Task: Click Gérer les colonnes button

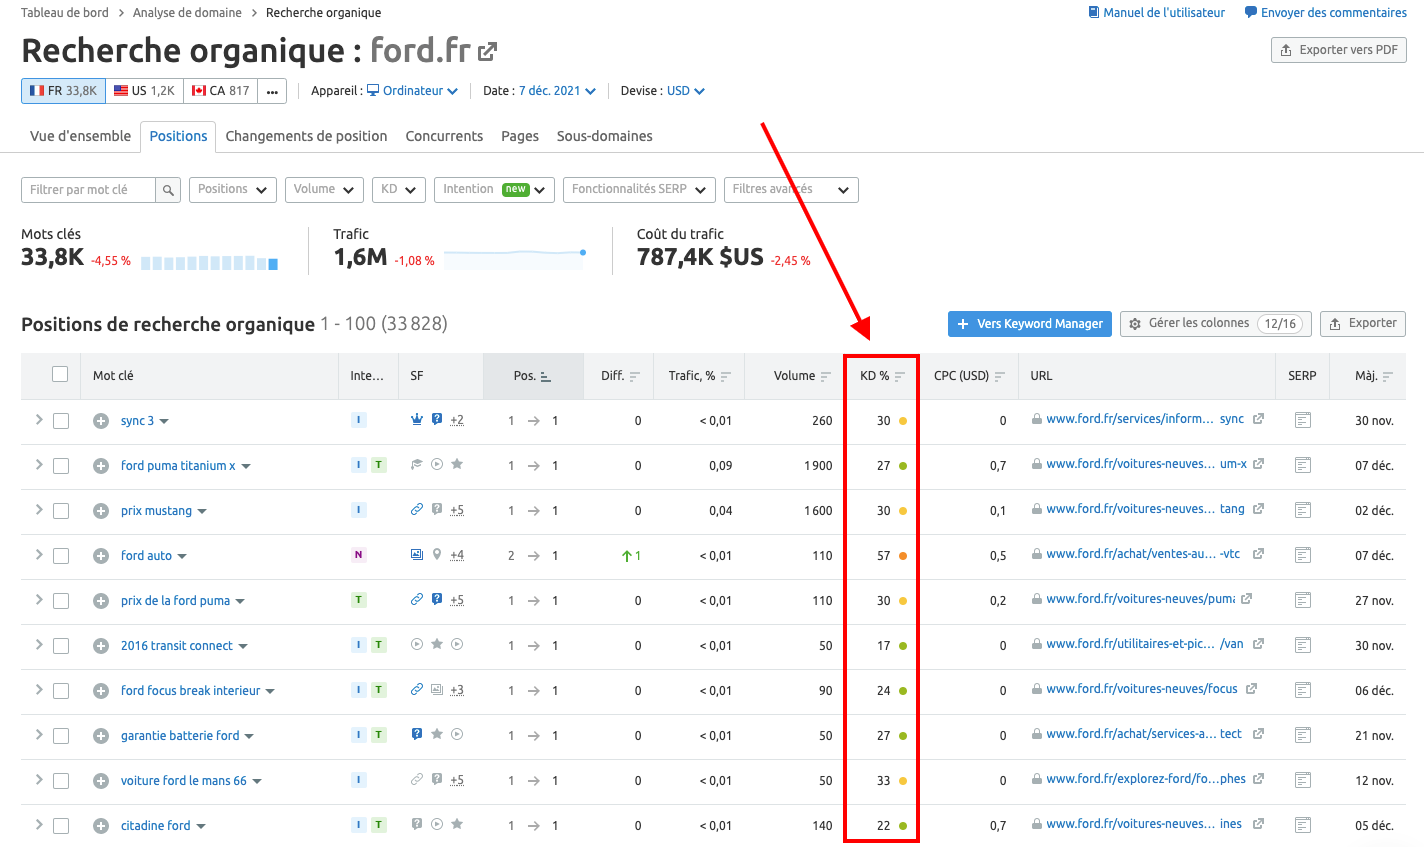Action: (1215, 324)
